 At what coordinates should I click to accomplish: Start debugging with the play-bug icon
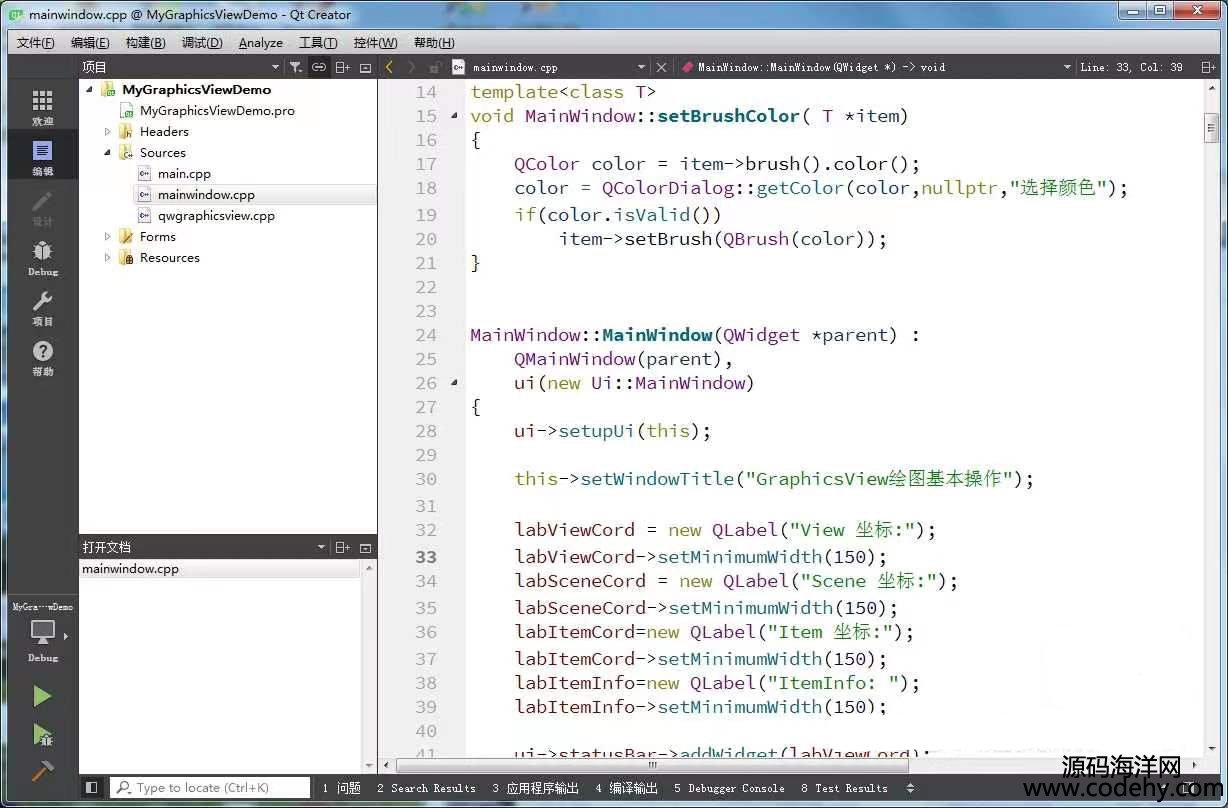click(x=42, y=734)
